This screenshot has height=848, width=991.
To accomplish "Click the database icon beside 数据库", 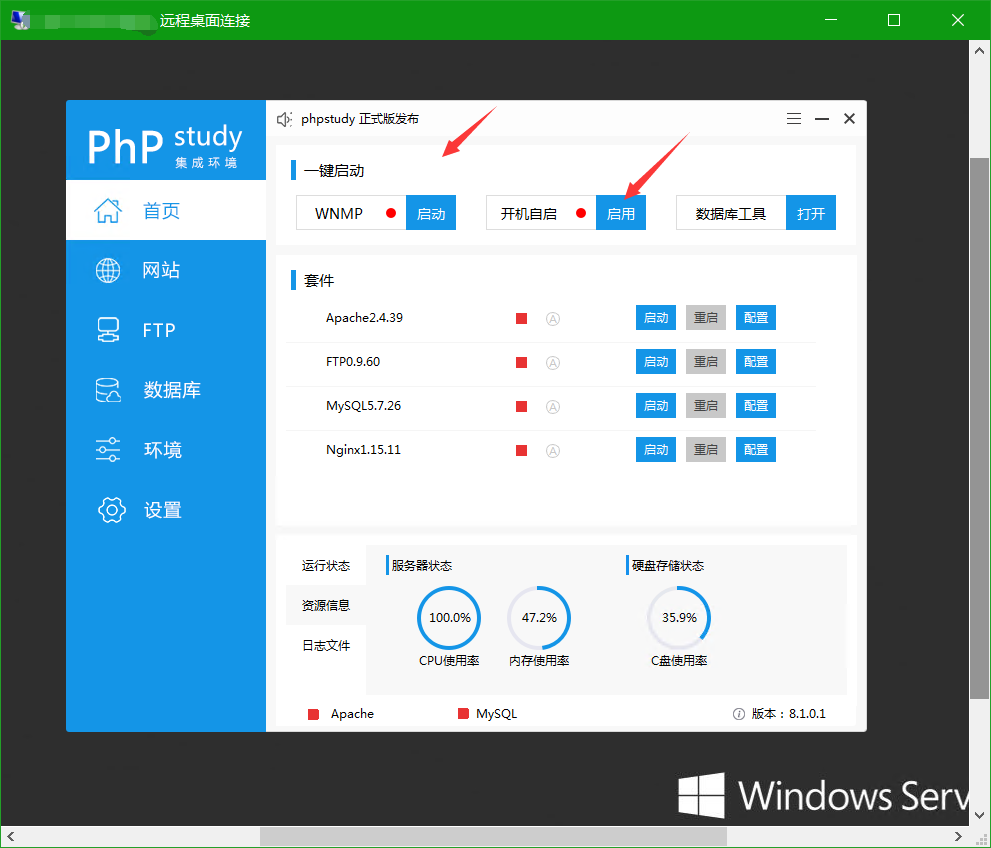I will (108, 390).
